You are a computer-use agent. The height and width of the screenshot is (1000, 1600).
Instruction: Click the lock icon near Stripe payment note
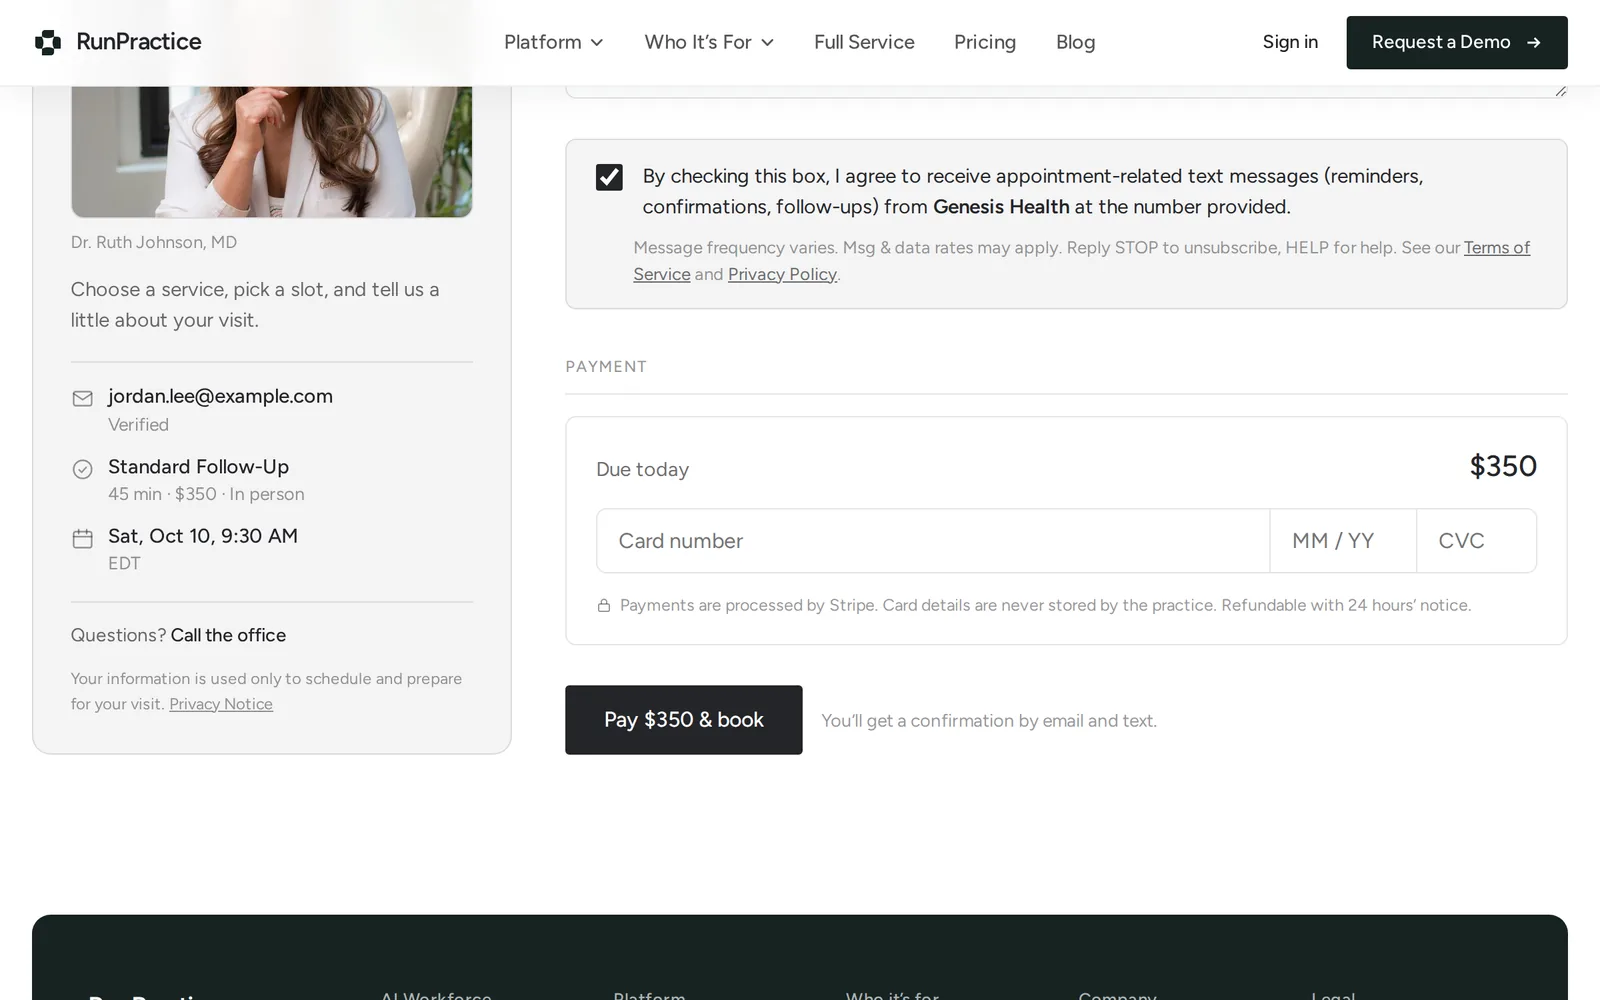point(604,606)
